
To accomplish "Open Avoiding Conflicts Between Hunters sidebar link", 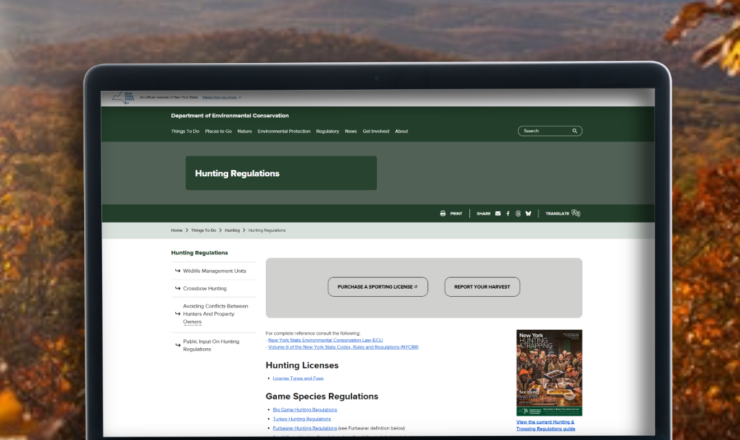I will point(215,314).
